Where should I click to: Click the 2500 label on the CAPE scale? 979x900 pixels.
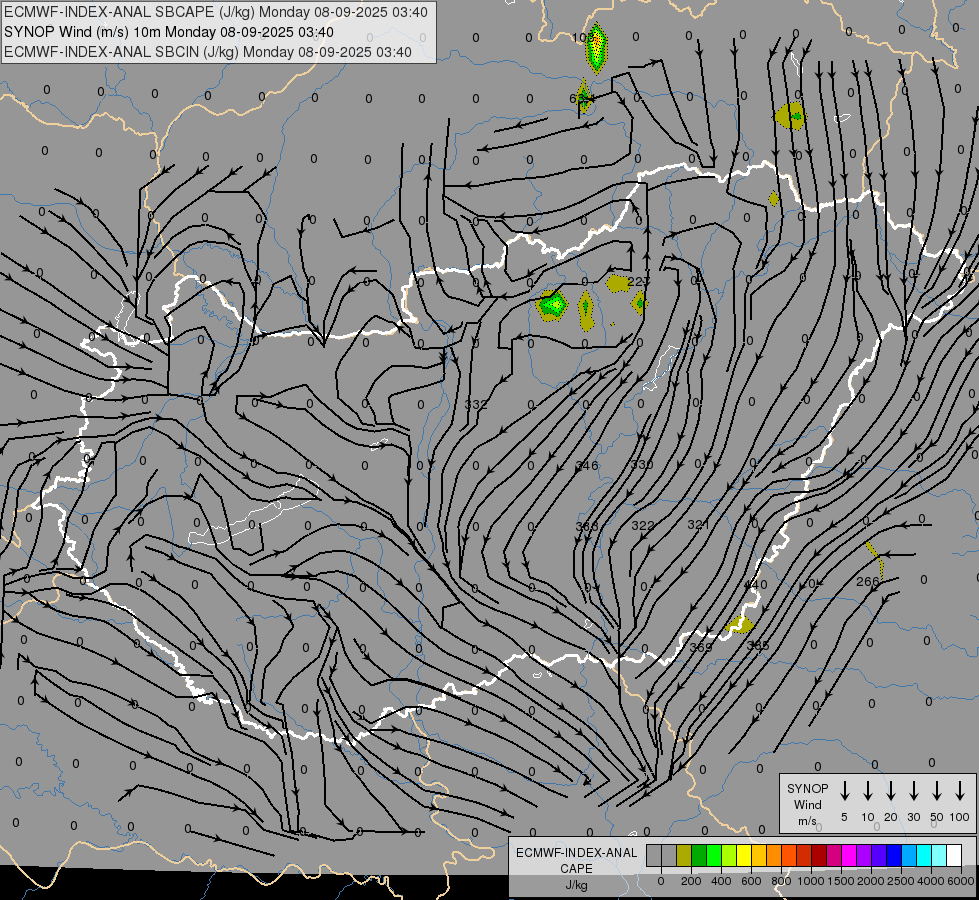(901, 881)
